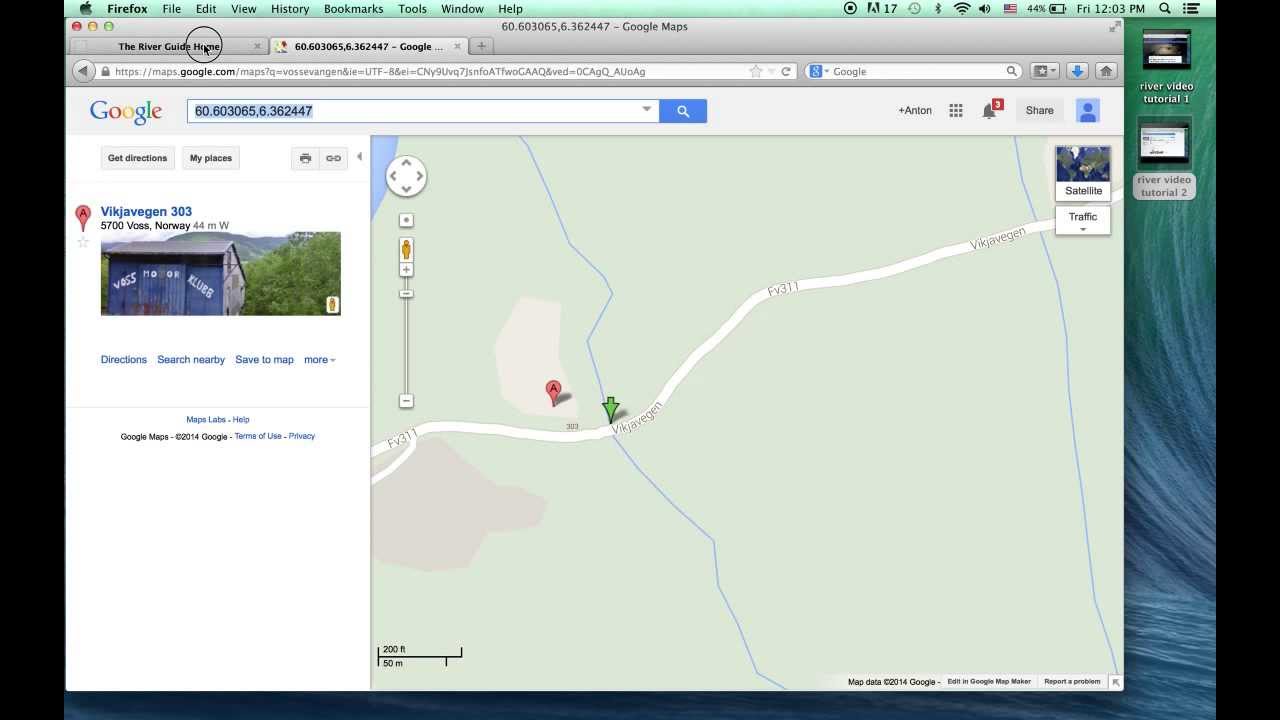Toggle the overview map corner arrow
Screen dimensions: 1280x720
(x=1116, y=682)
